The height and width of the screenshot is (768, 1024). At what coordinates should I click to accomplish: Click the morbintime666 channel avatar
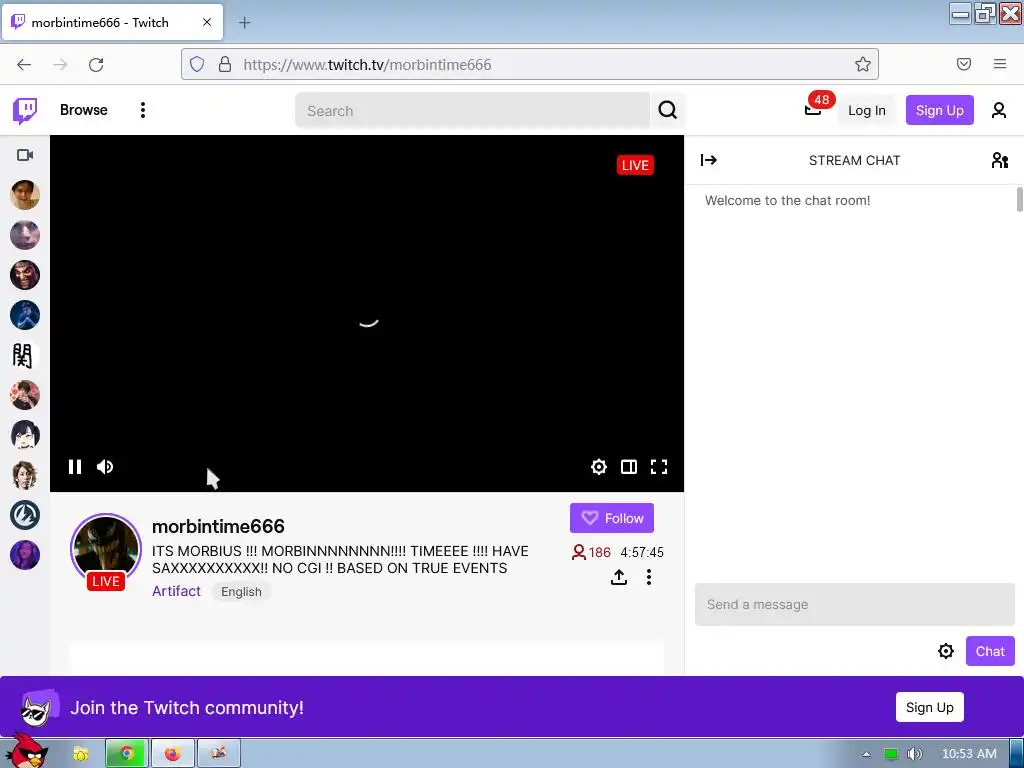click(106, 549)
